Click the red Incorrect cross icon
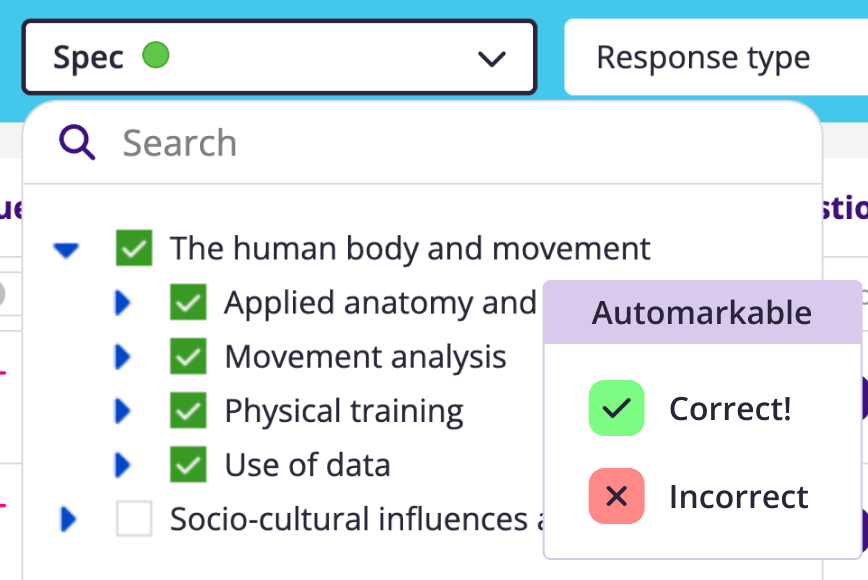This screenshot has width=868, height=580. (x=616, y=496)
